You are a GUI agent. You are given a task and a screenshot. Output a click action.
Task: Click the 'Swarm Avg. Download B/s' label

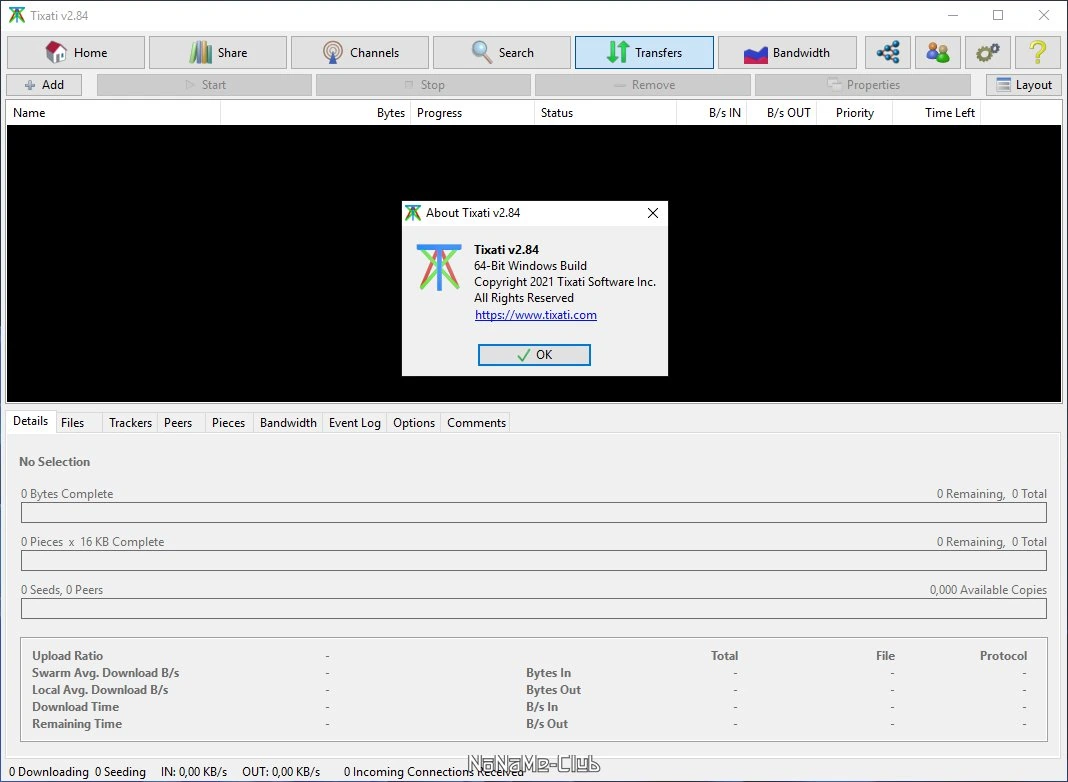point(106,673)
